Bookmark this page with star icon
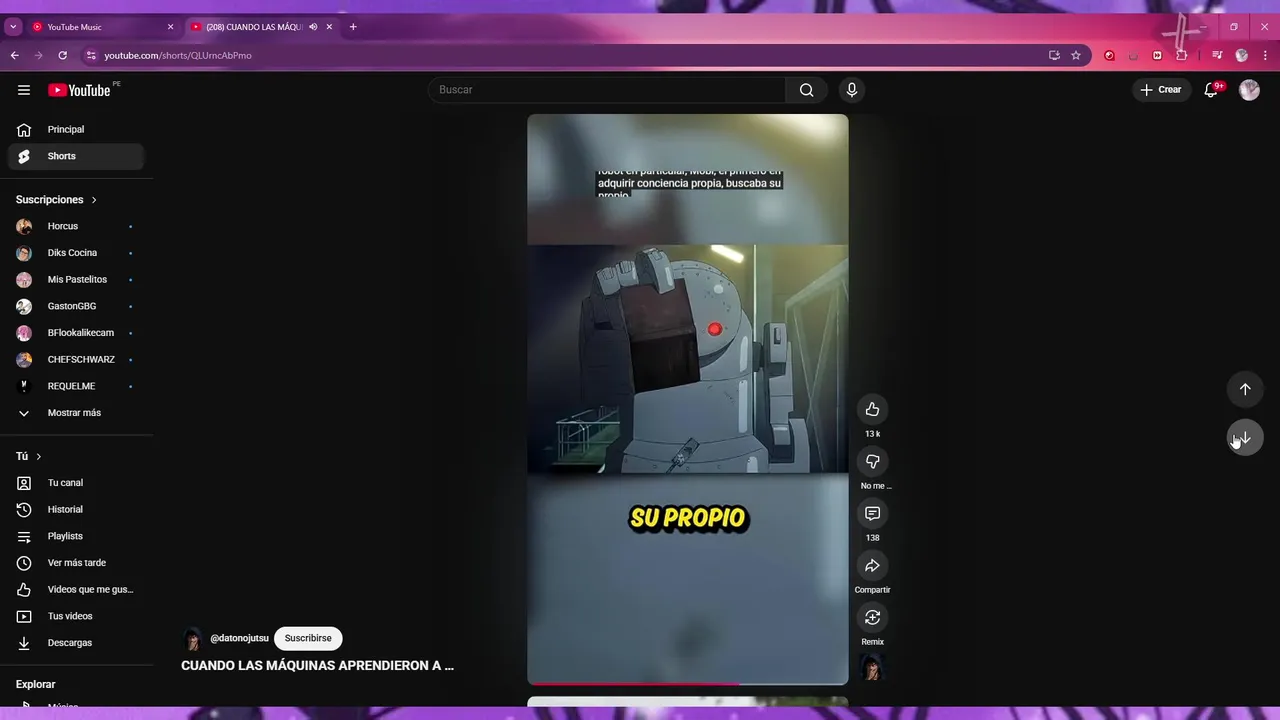The image size is (1280, 720). (x=1076, y=55)
